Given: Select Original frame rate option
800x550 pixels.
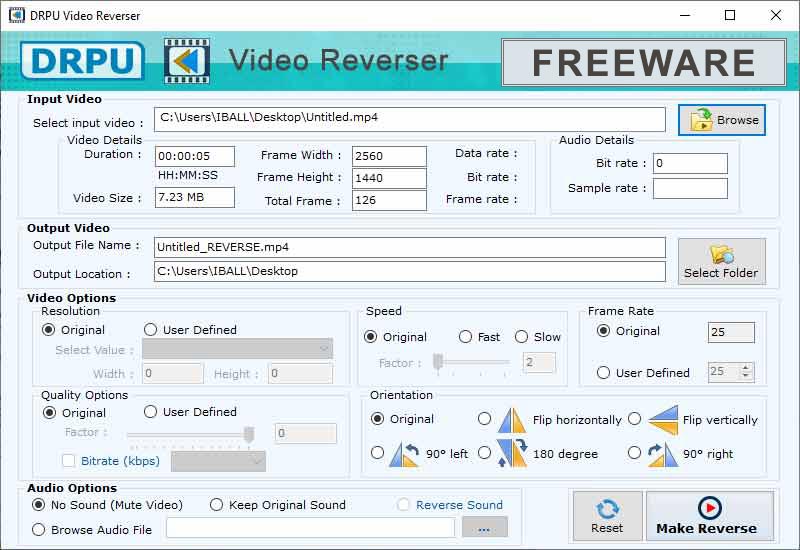Looking at the screenshot, I should tap(603, 331).
